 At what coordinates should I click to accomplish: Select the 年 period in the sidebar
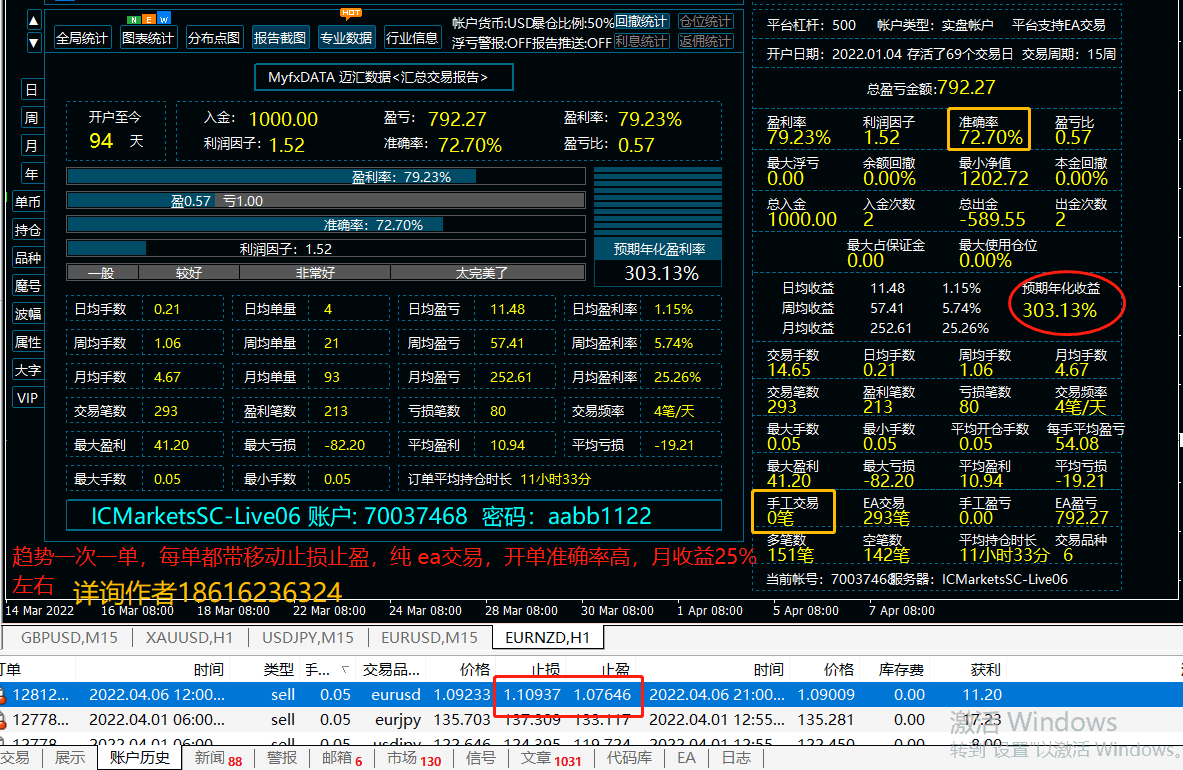pos(32,173)
